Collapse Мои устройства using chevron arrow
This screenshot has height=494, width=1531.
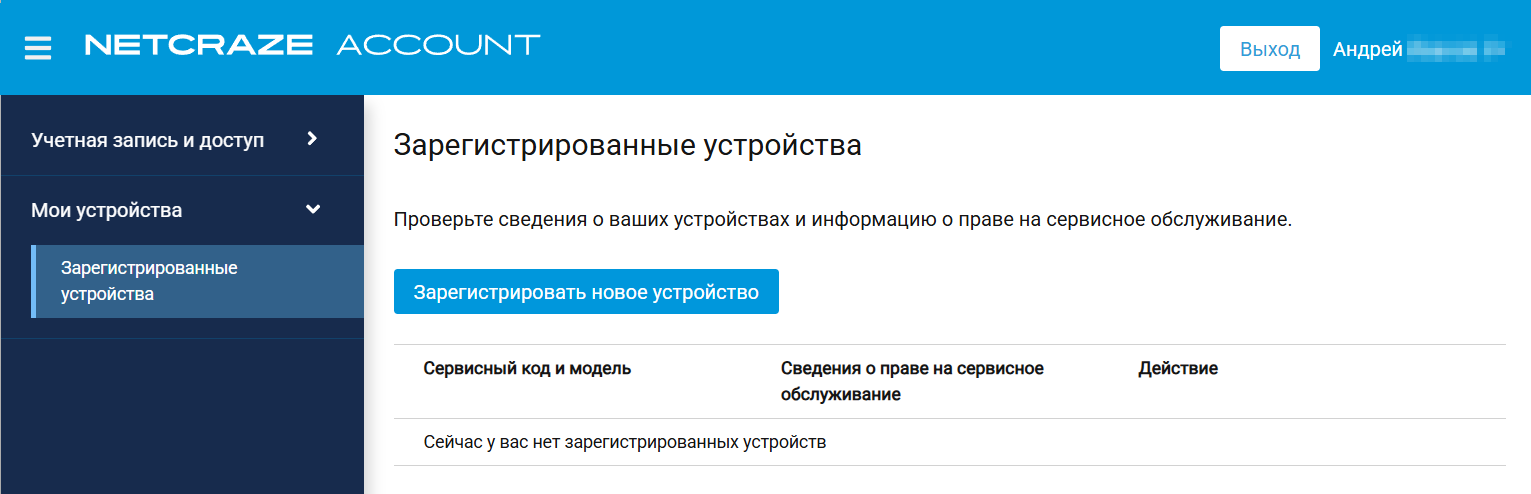tap(313, 210)
